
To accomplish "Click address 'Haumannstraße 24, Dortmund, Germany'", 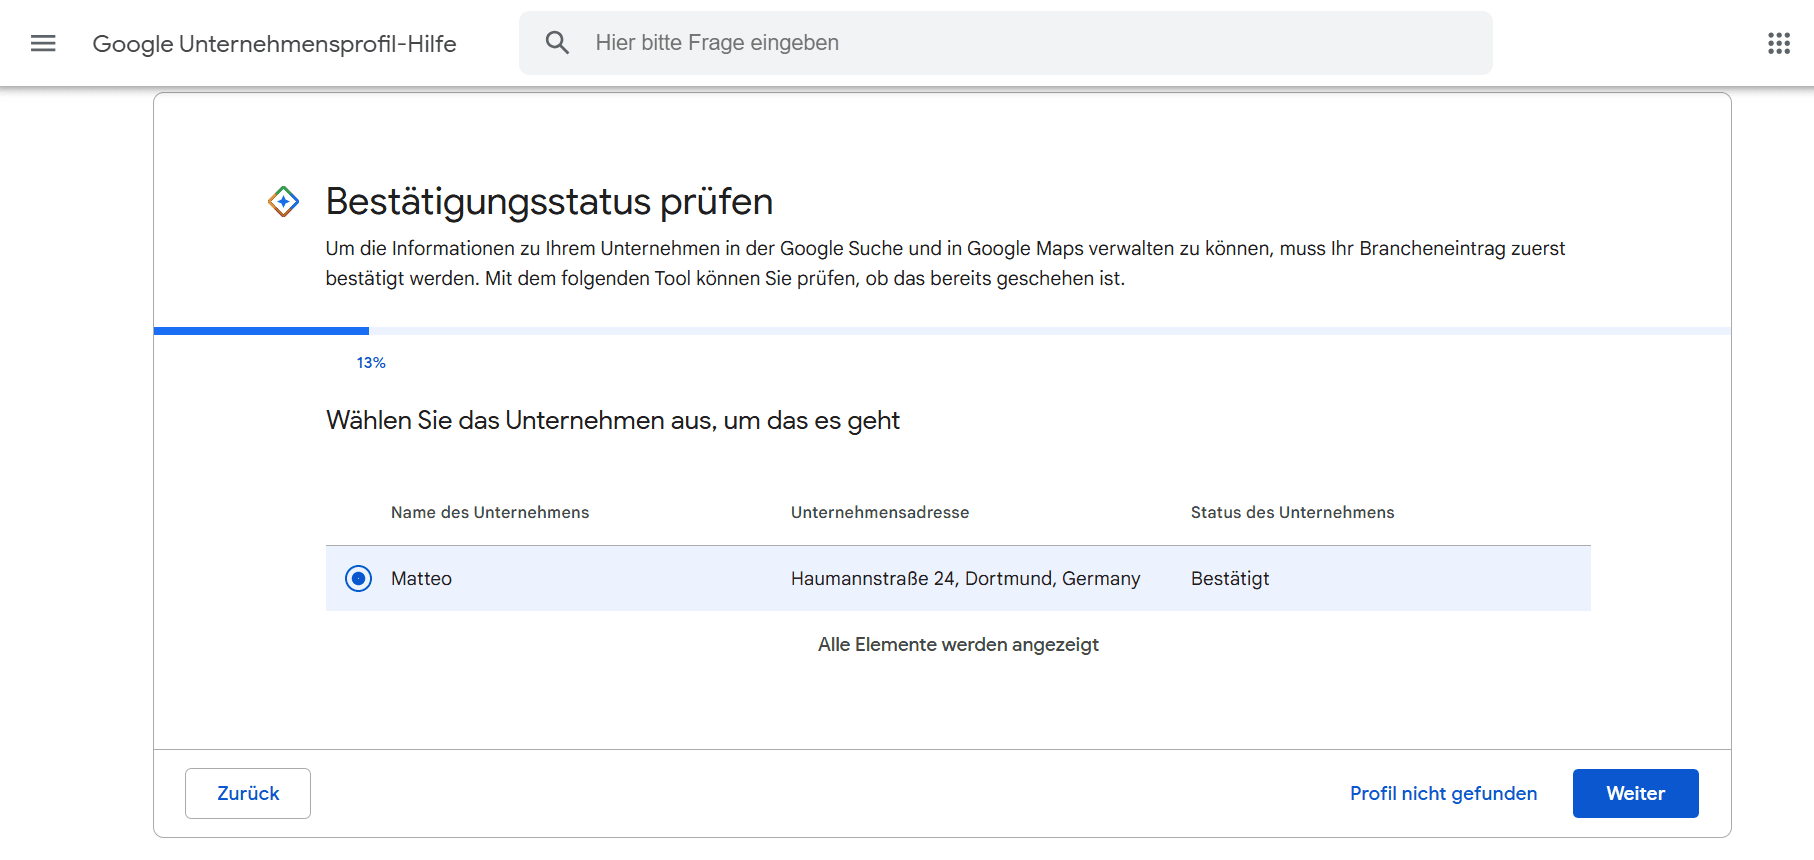I will tap(965, 578).
